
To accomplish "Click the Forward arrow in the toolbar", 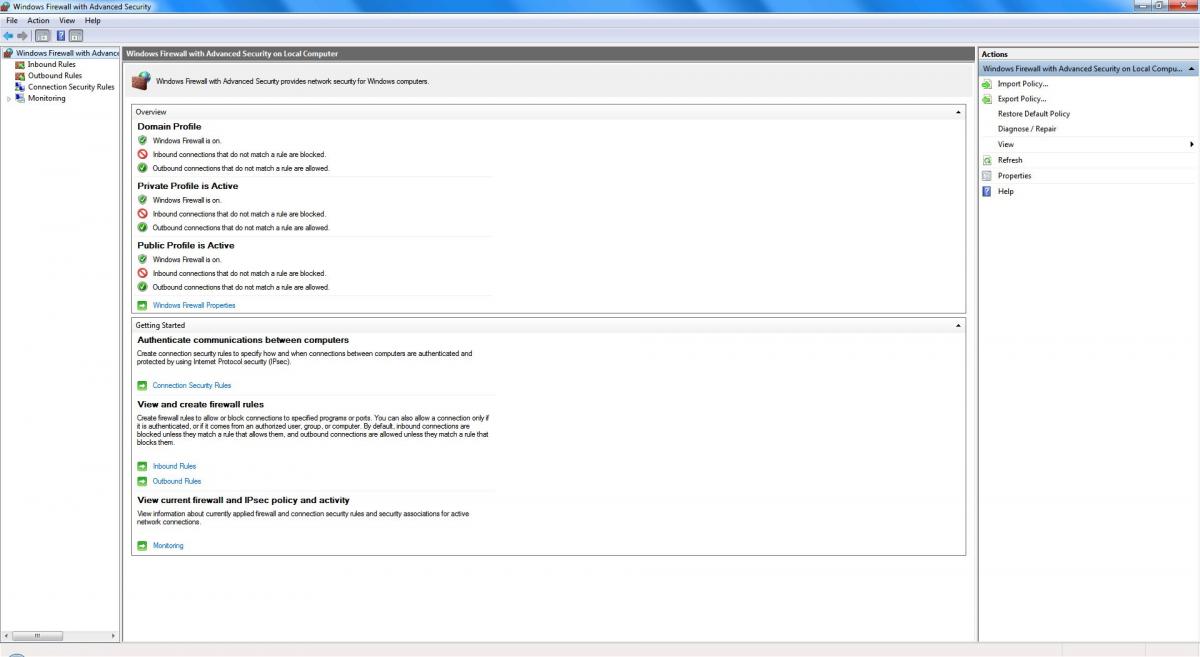I will tap(22, 35).
